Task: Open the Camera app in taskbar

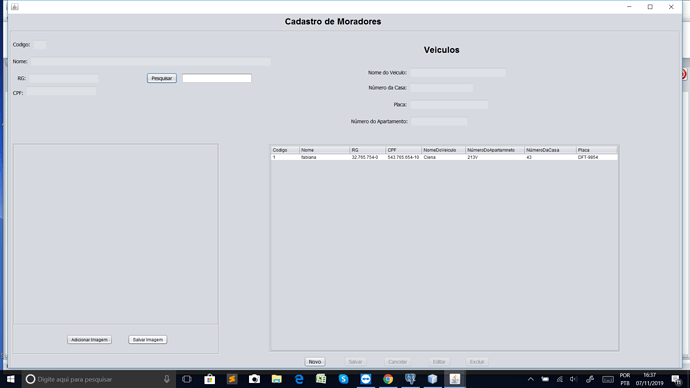Action: point(254,379)
